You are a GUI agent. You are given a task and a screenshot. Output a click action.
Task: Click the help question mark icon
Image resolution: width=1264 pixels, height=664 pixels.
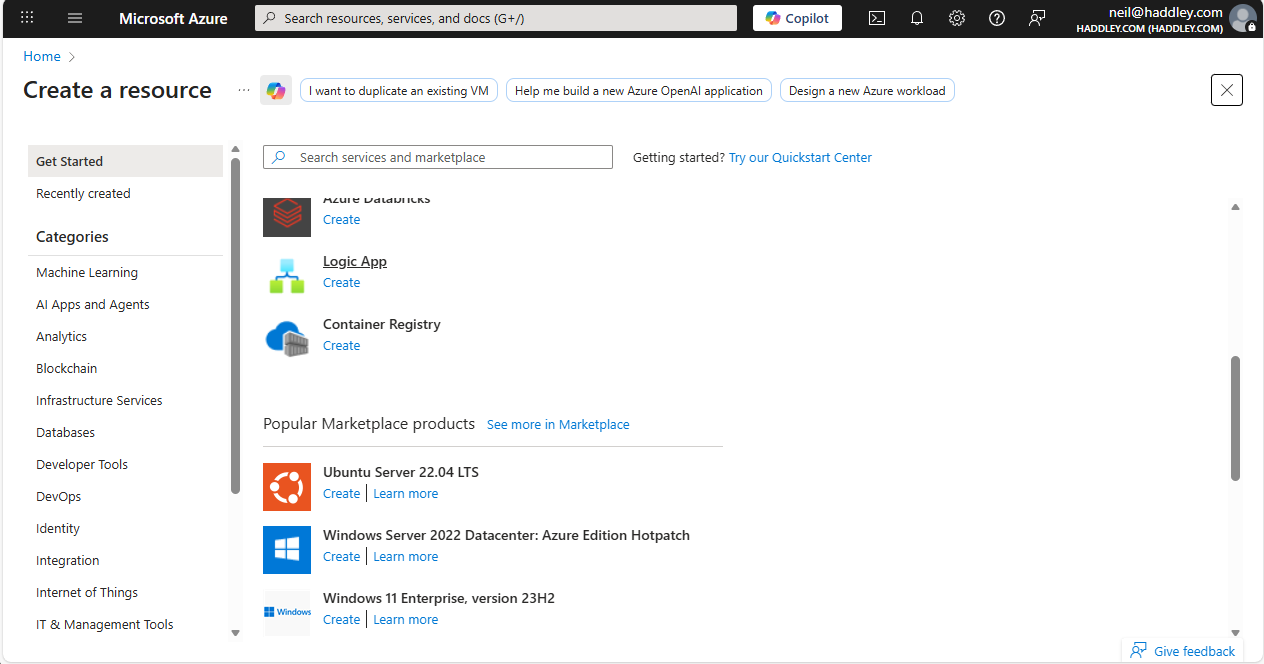[997, 18]
